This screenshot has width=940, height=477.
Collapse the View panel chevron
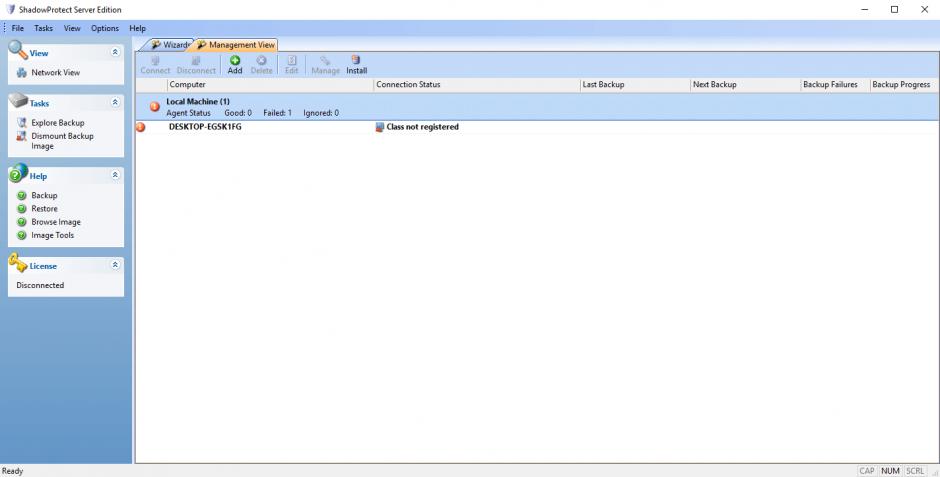115,52
